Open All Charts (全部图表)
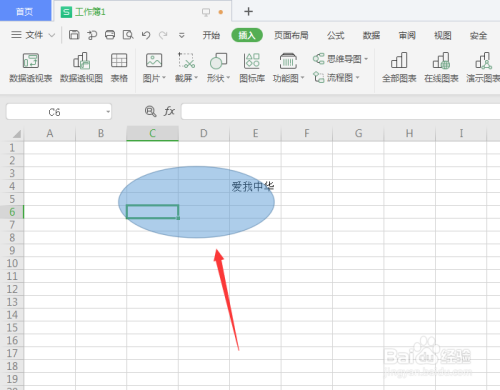Screen dimensions: 500x390 [x=399, y=68]
